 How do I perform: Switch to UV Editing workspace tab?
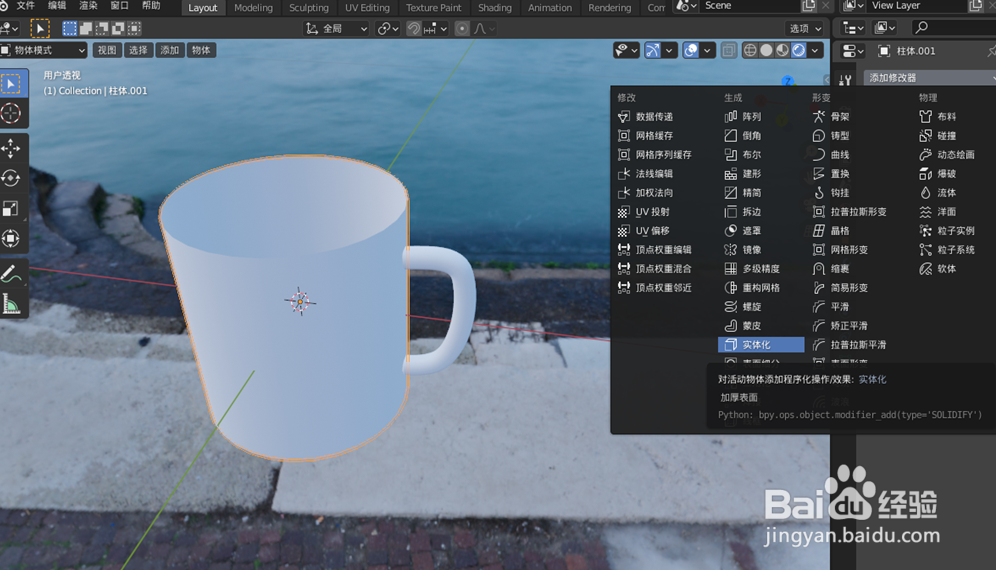click(x=367, y=8)
